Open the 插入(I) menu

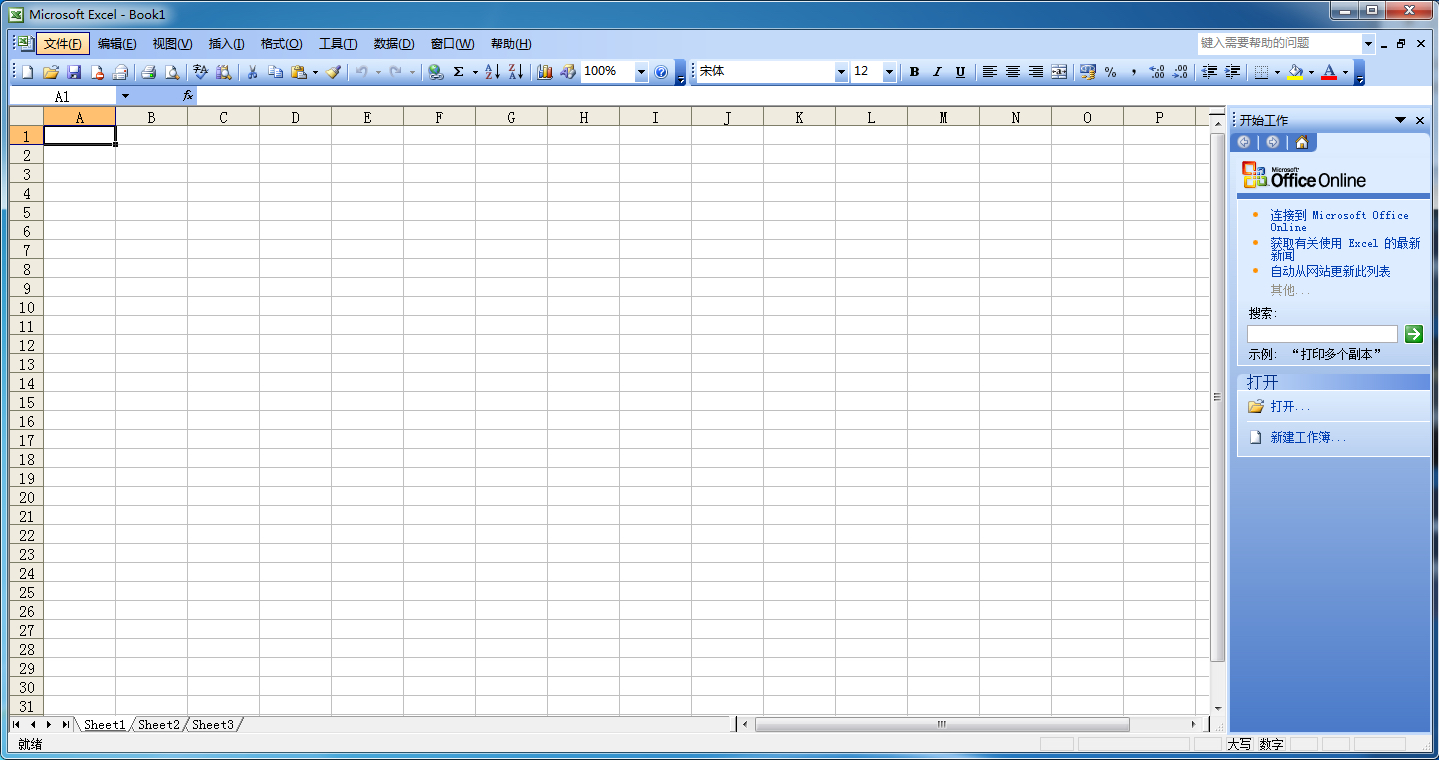click(x=226, y=44)
